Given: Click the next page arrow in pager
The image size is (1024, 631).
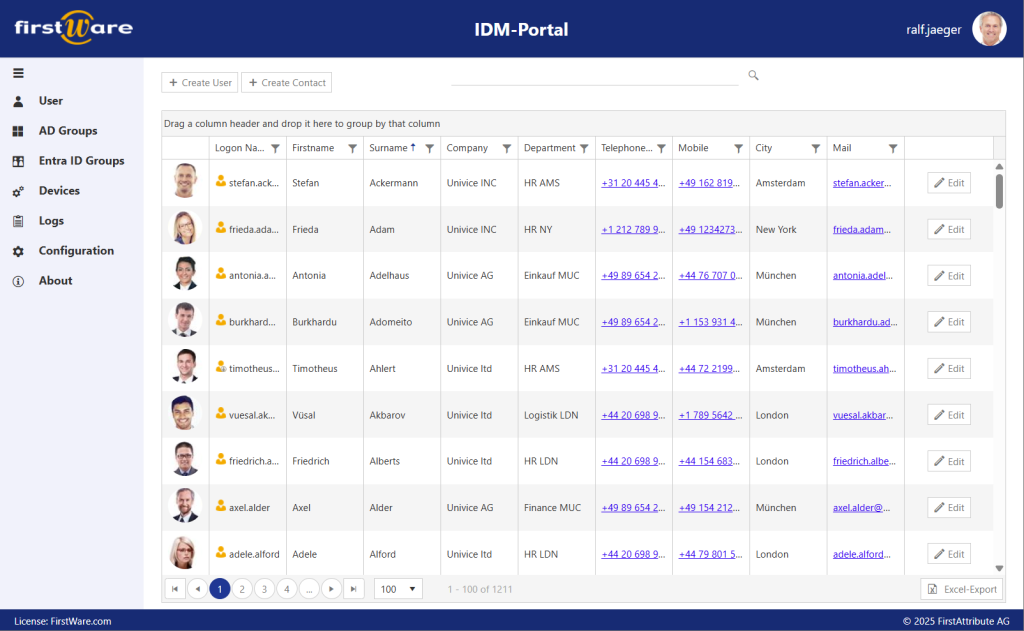Looking at the screenshot, I should (x=331, y=589).
